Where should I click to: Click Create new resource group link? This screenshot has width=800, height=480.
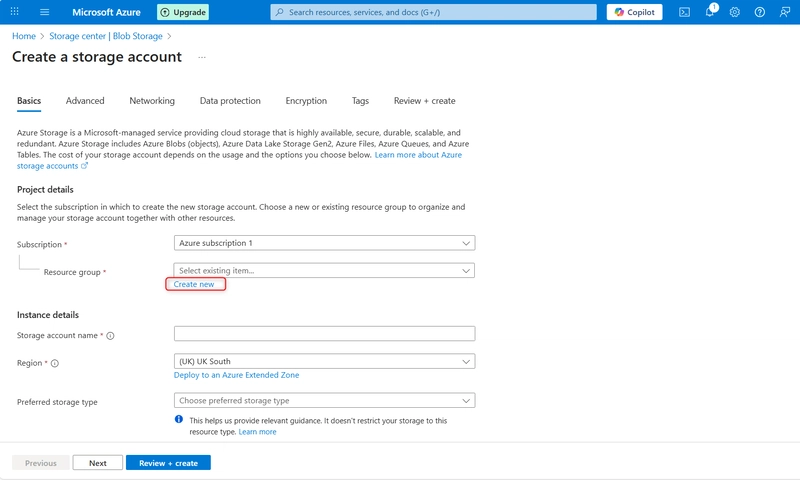194,285
